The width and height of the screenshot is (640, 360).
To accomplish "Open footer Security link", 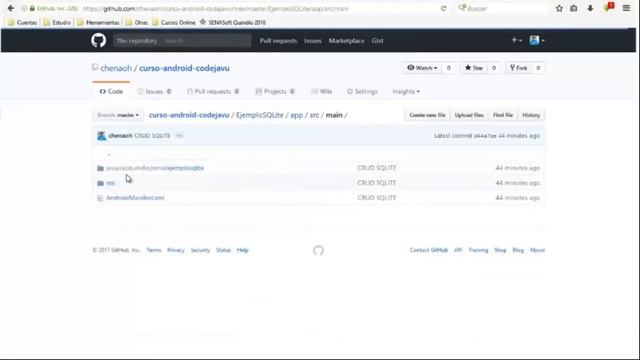I will (200, 250).
